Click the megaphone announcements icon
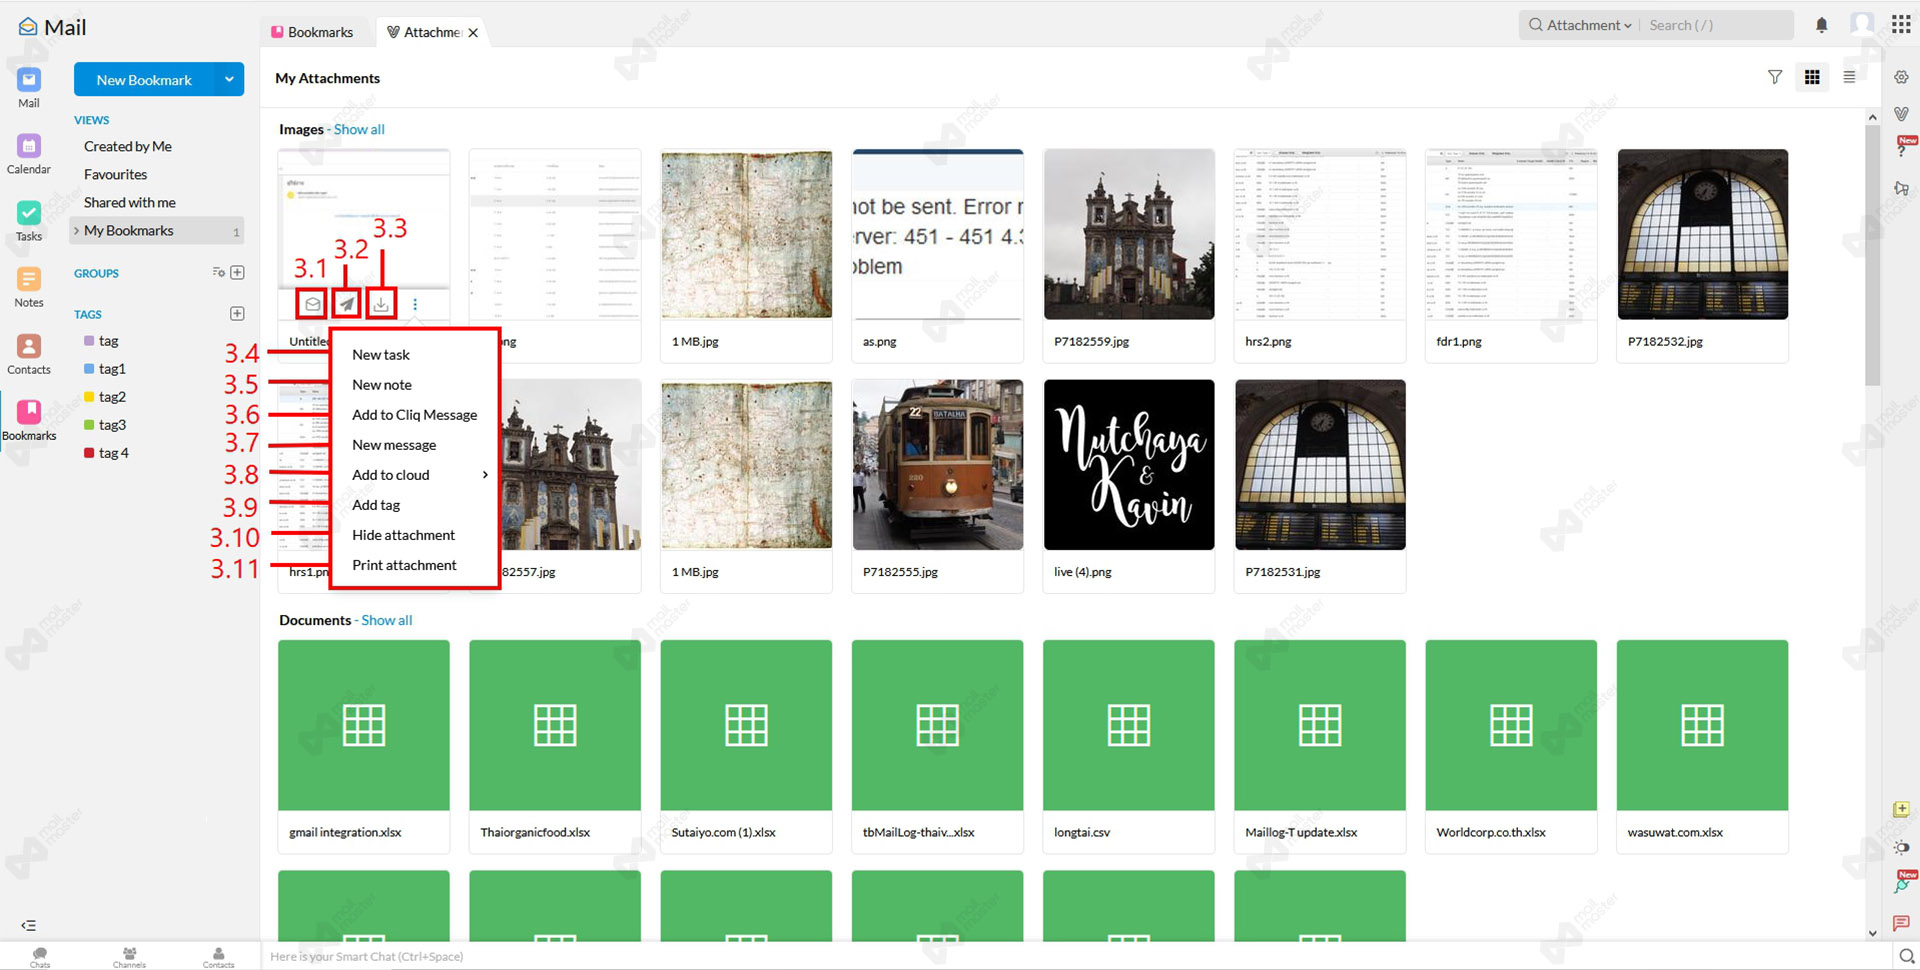 pyautogui.click(x=1901, y=189)
